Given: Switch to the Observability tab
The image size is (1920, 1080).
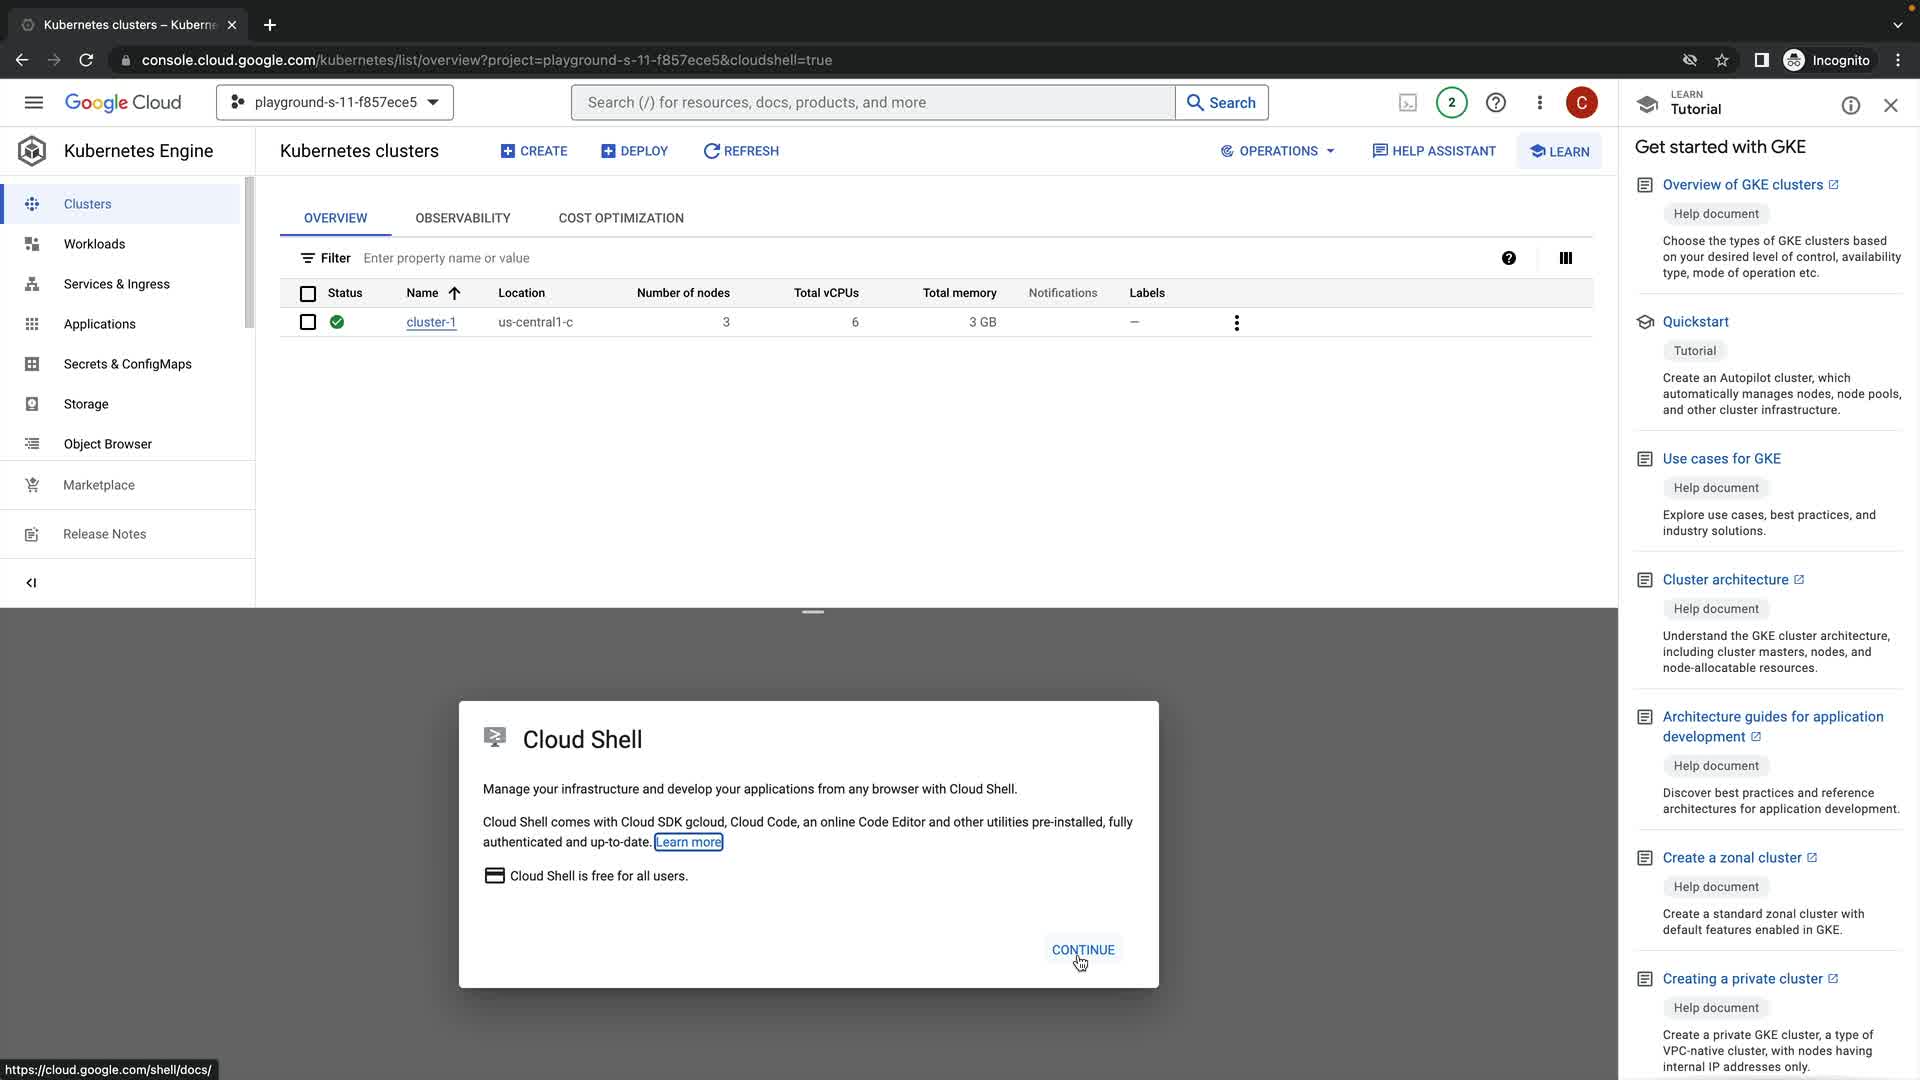Looking at the screenshot, I should coord(462,218).
